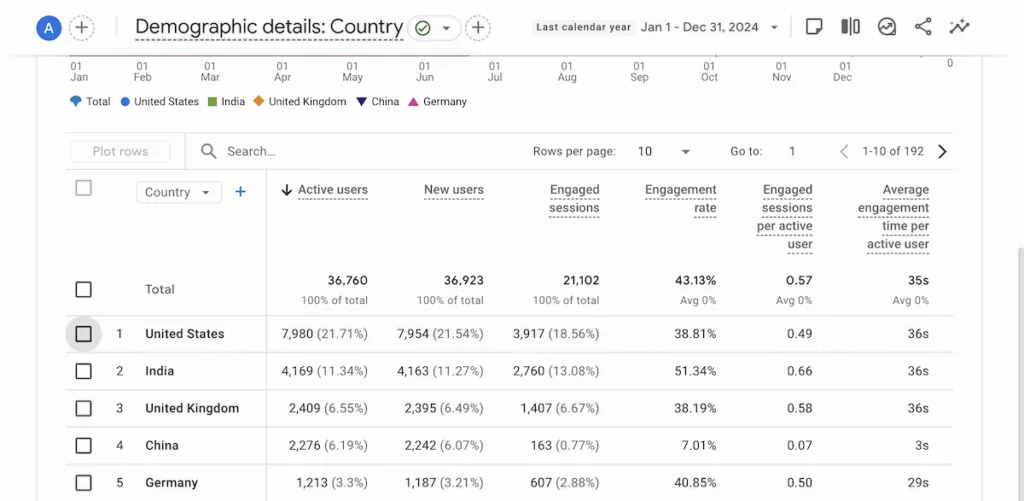Screen dimensions: 1024x501
Task: Tick the China row checkbox
Action: point(83,445)
